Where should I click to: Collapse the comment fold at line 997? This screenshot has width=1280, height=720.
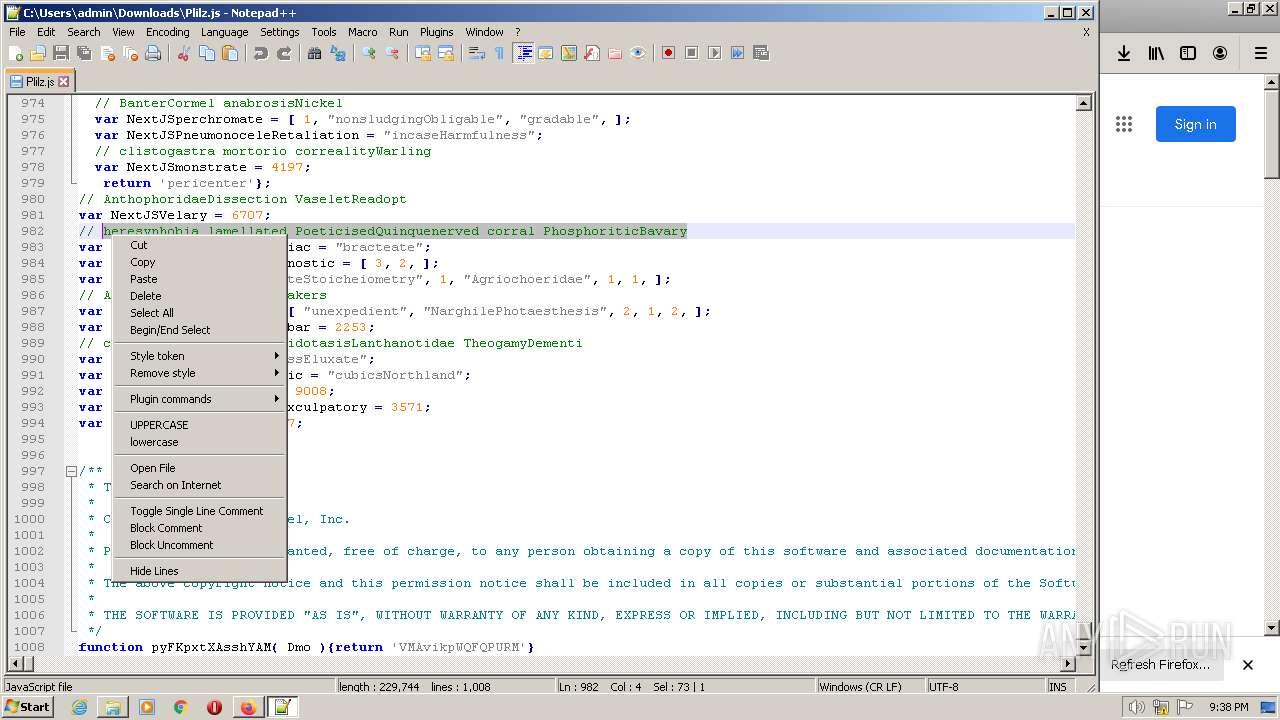click(x=71, y=471)
